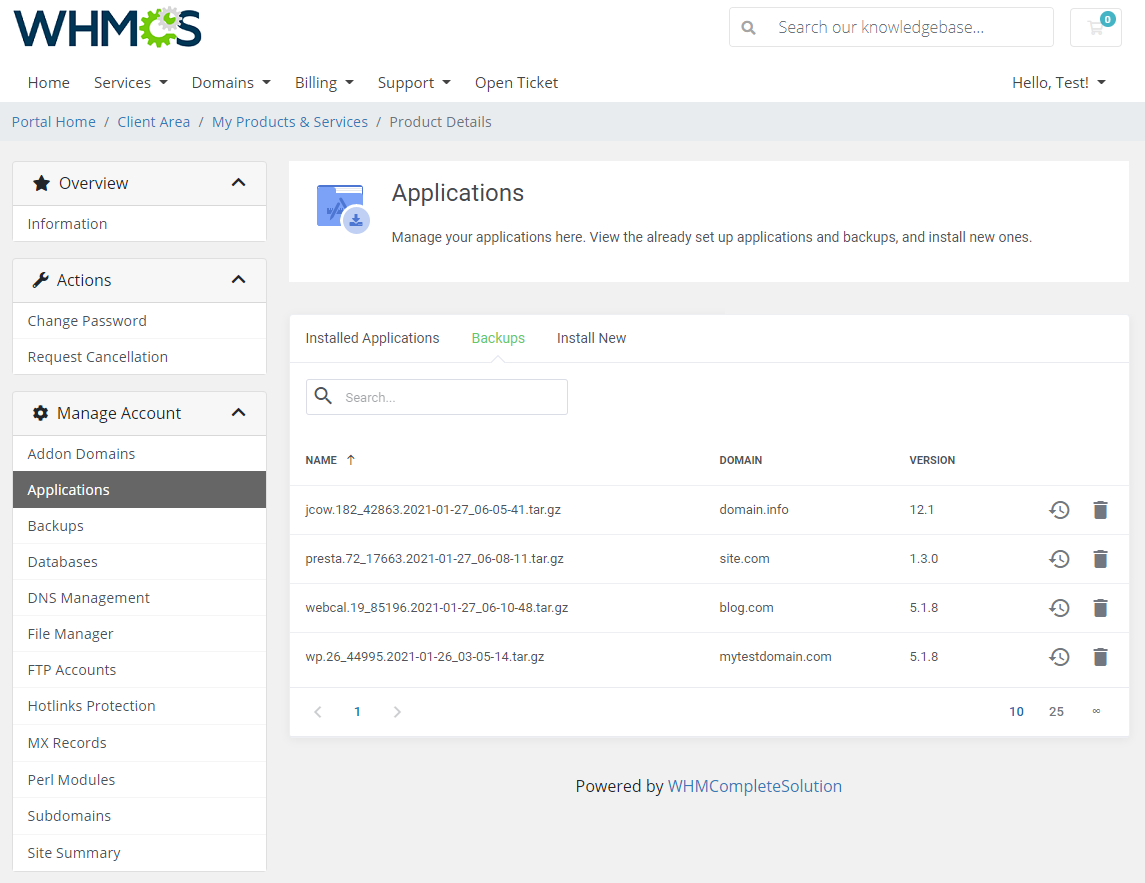Image resolution: width=1145 pixels, height=883 pixels.
Task: Open the Install New tab
Action: pos(591,338)
